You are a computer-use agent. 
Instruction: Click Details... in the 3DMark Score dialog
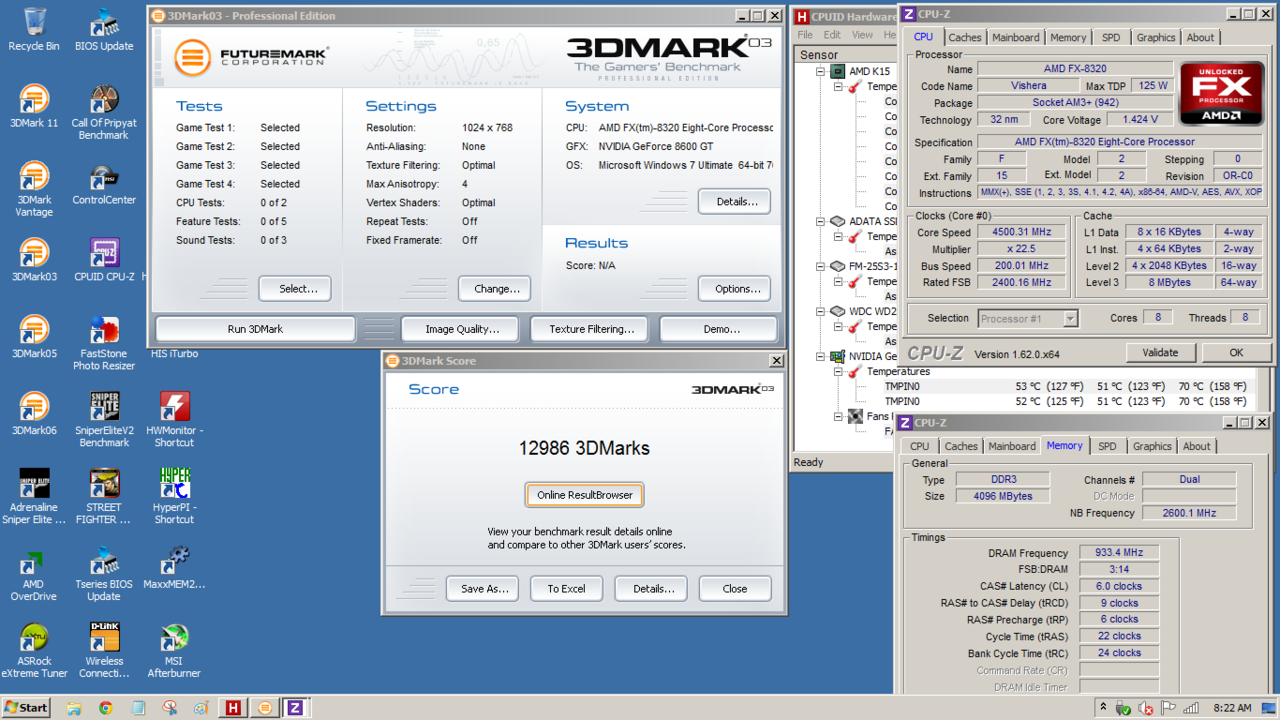point(651,588)
